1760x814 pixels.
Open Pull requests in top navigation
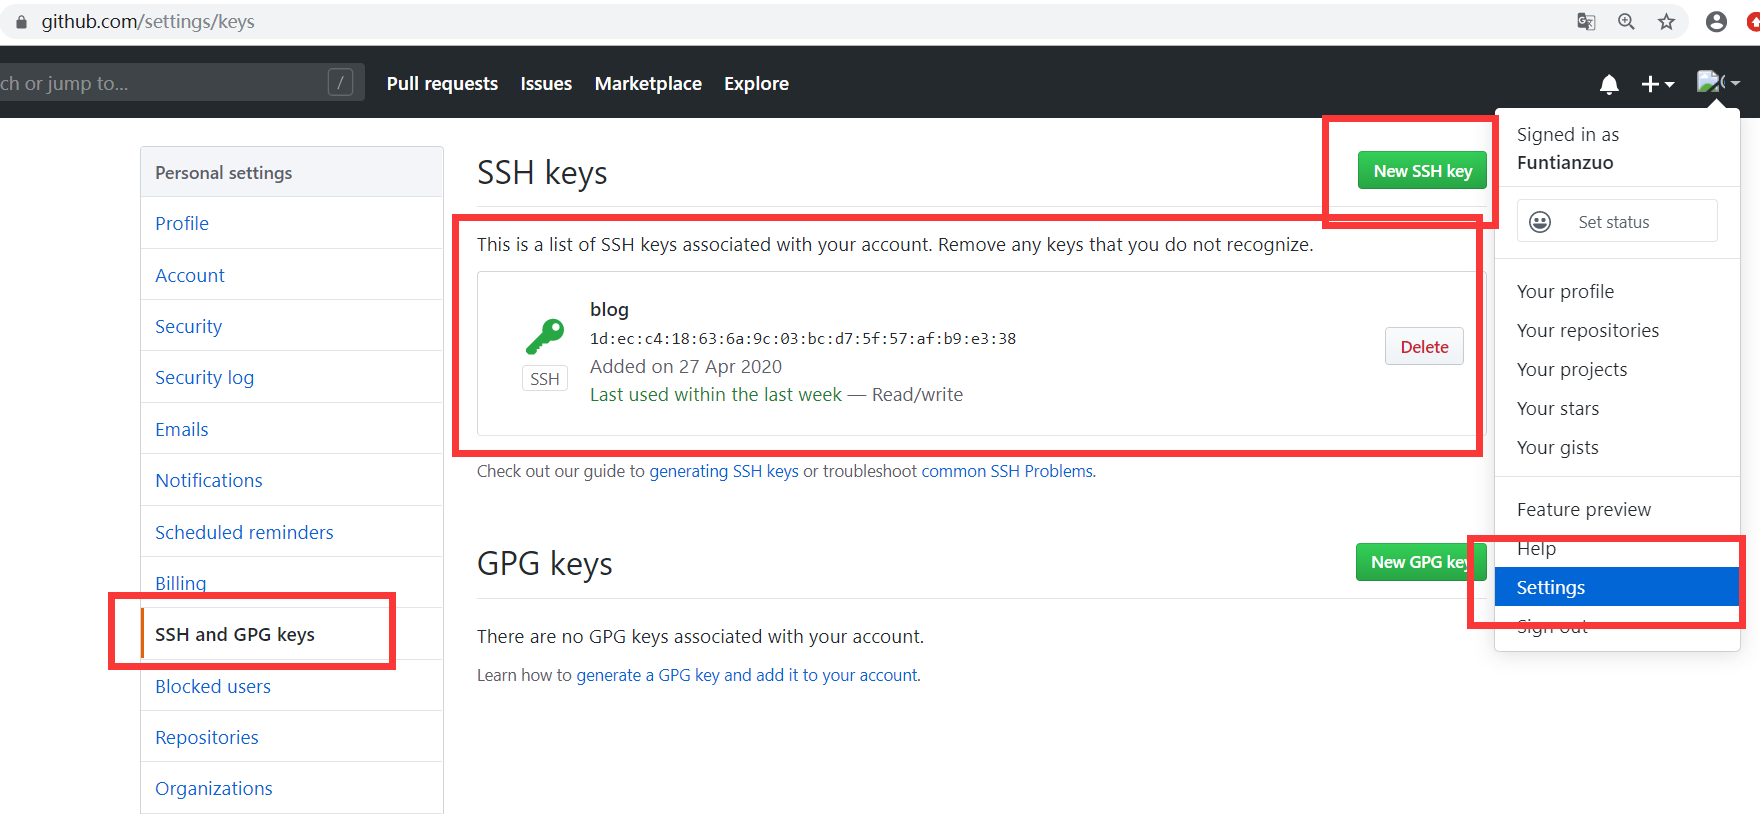442,84
